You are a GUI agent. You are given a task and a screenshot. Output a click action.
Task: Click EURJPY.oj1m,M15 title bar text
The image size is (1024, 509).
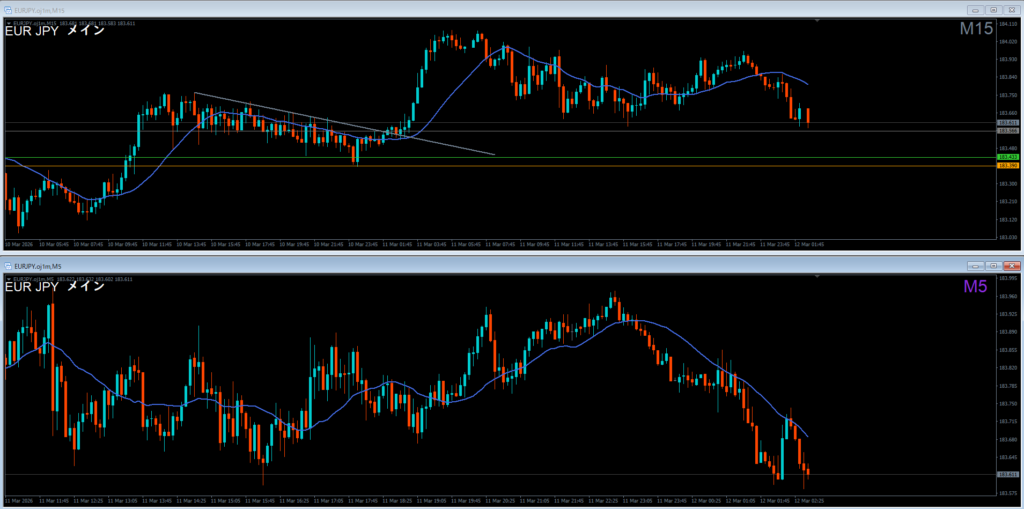pyautogui.click(x=40, y=10)
